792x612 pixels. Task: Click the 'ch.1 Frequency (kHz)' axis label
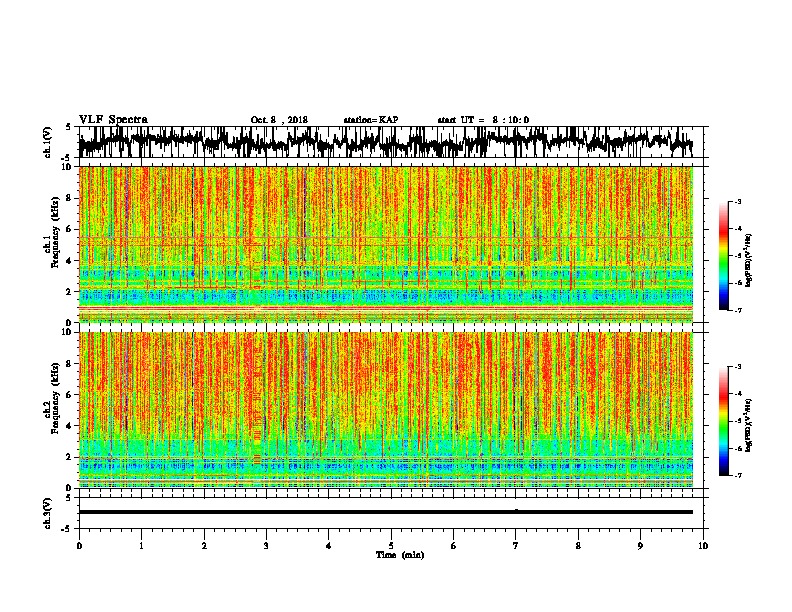(53, 233)
